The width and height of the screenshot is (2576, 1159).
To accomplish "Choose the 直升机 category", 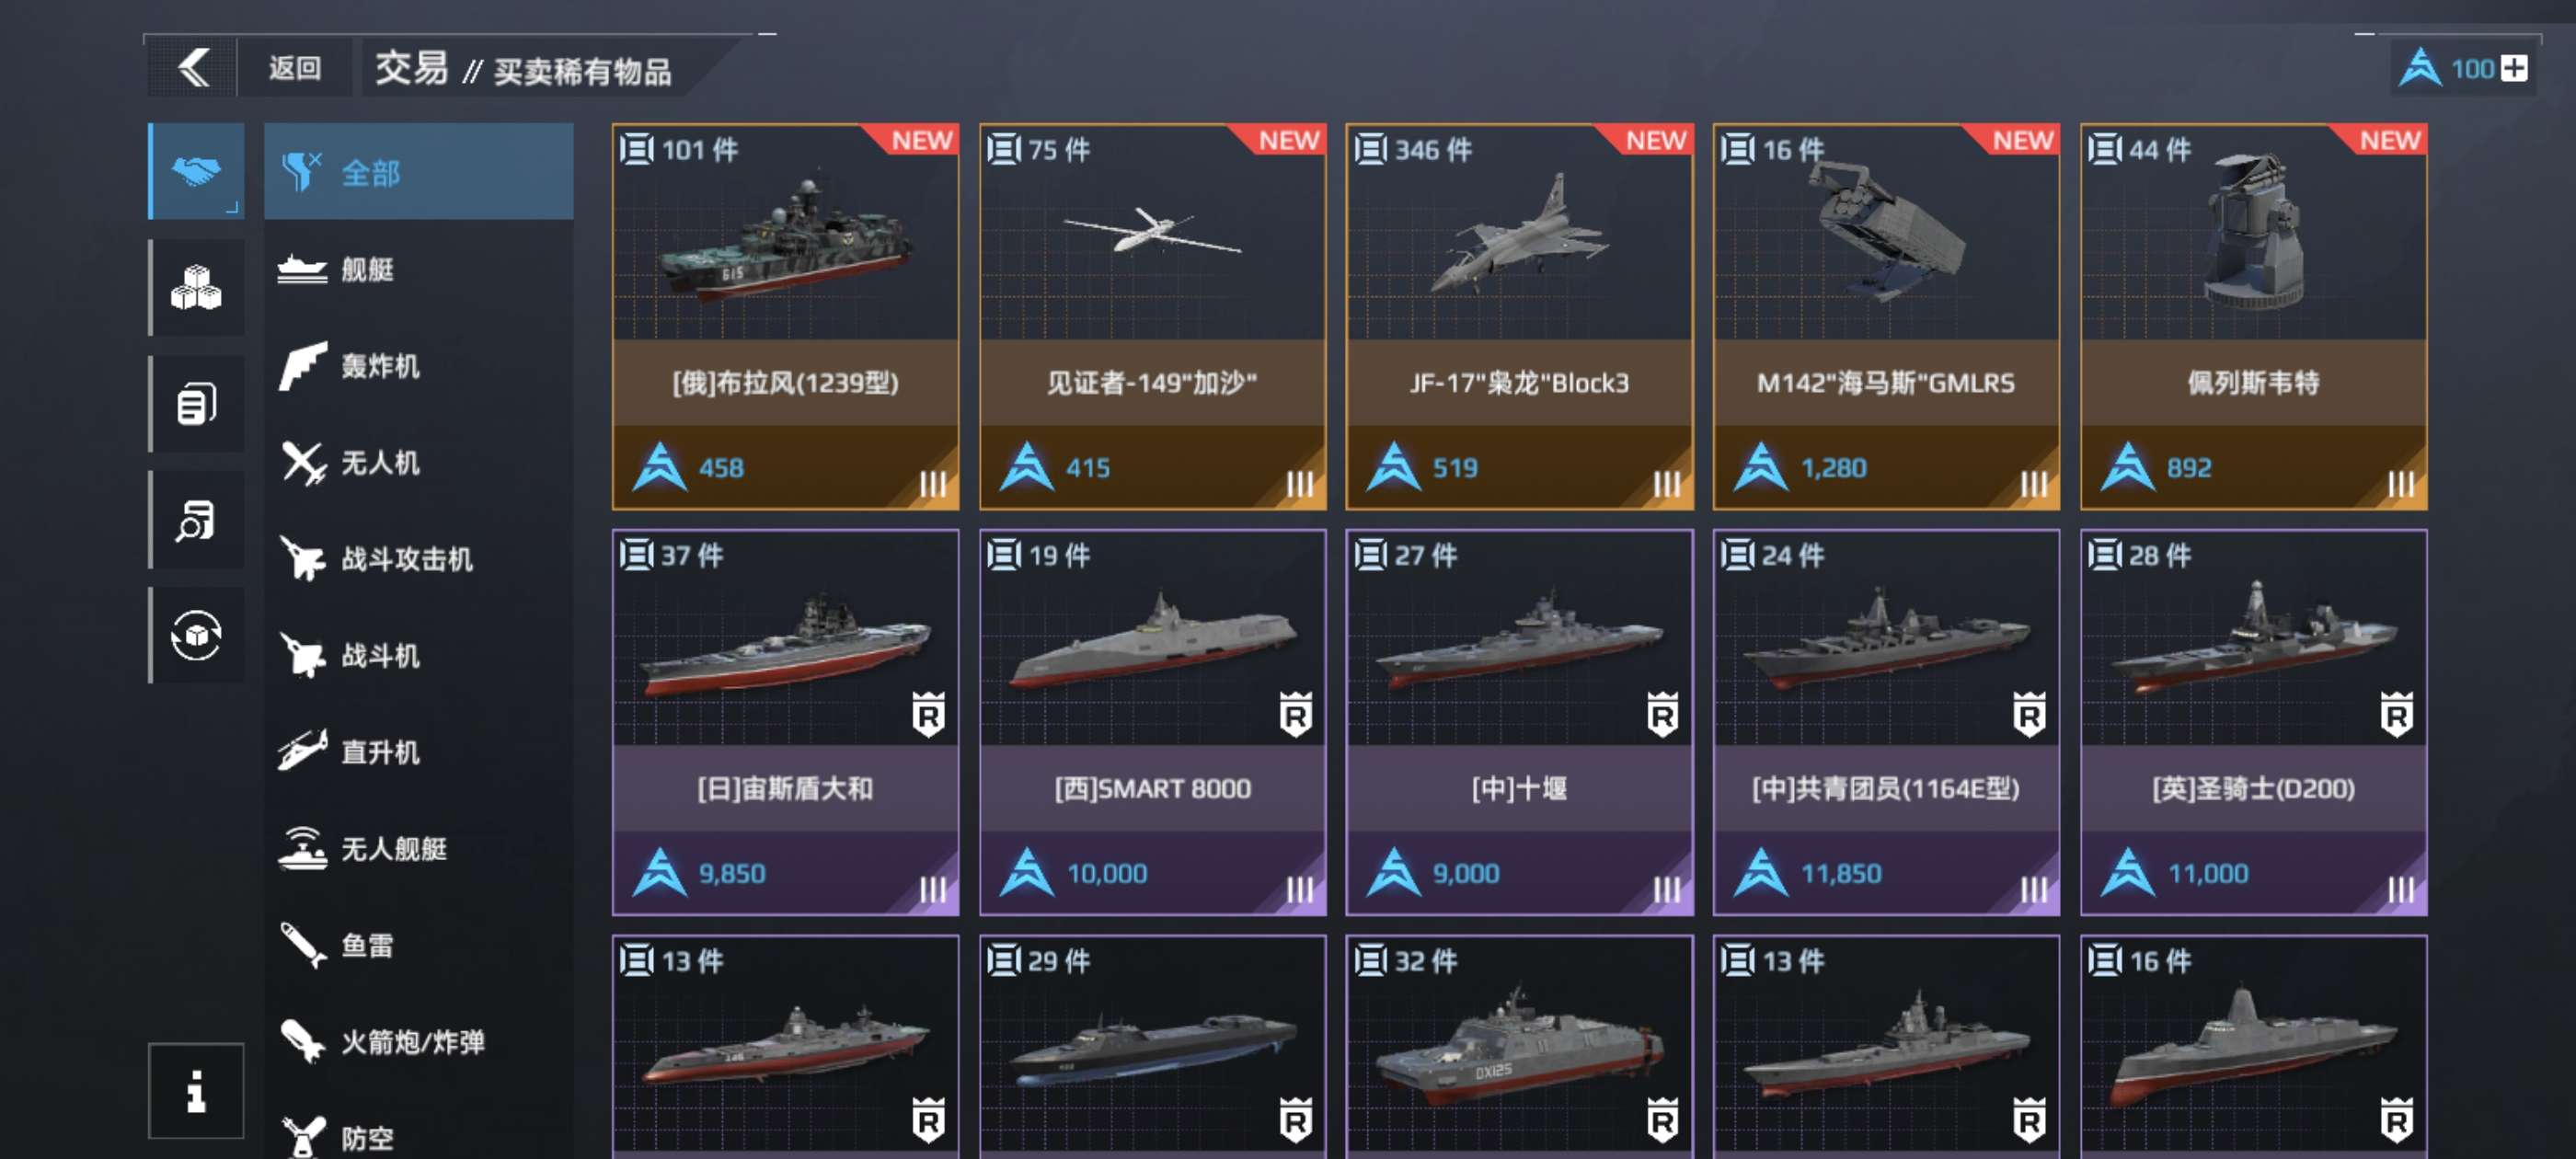I will coord(419,752).
